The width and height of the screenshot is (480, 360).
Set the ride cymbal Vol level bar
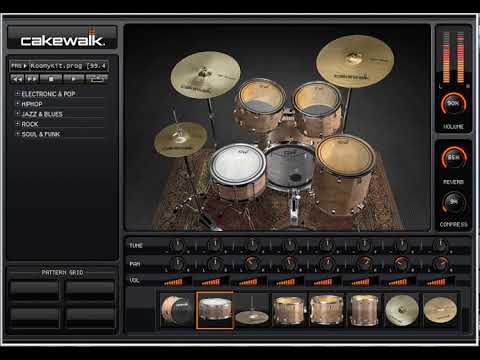440,282
